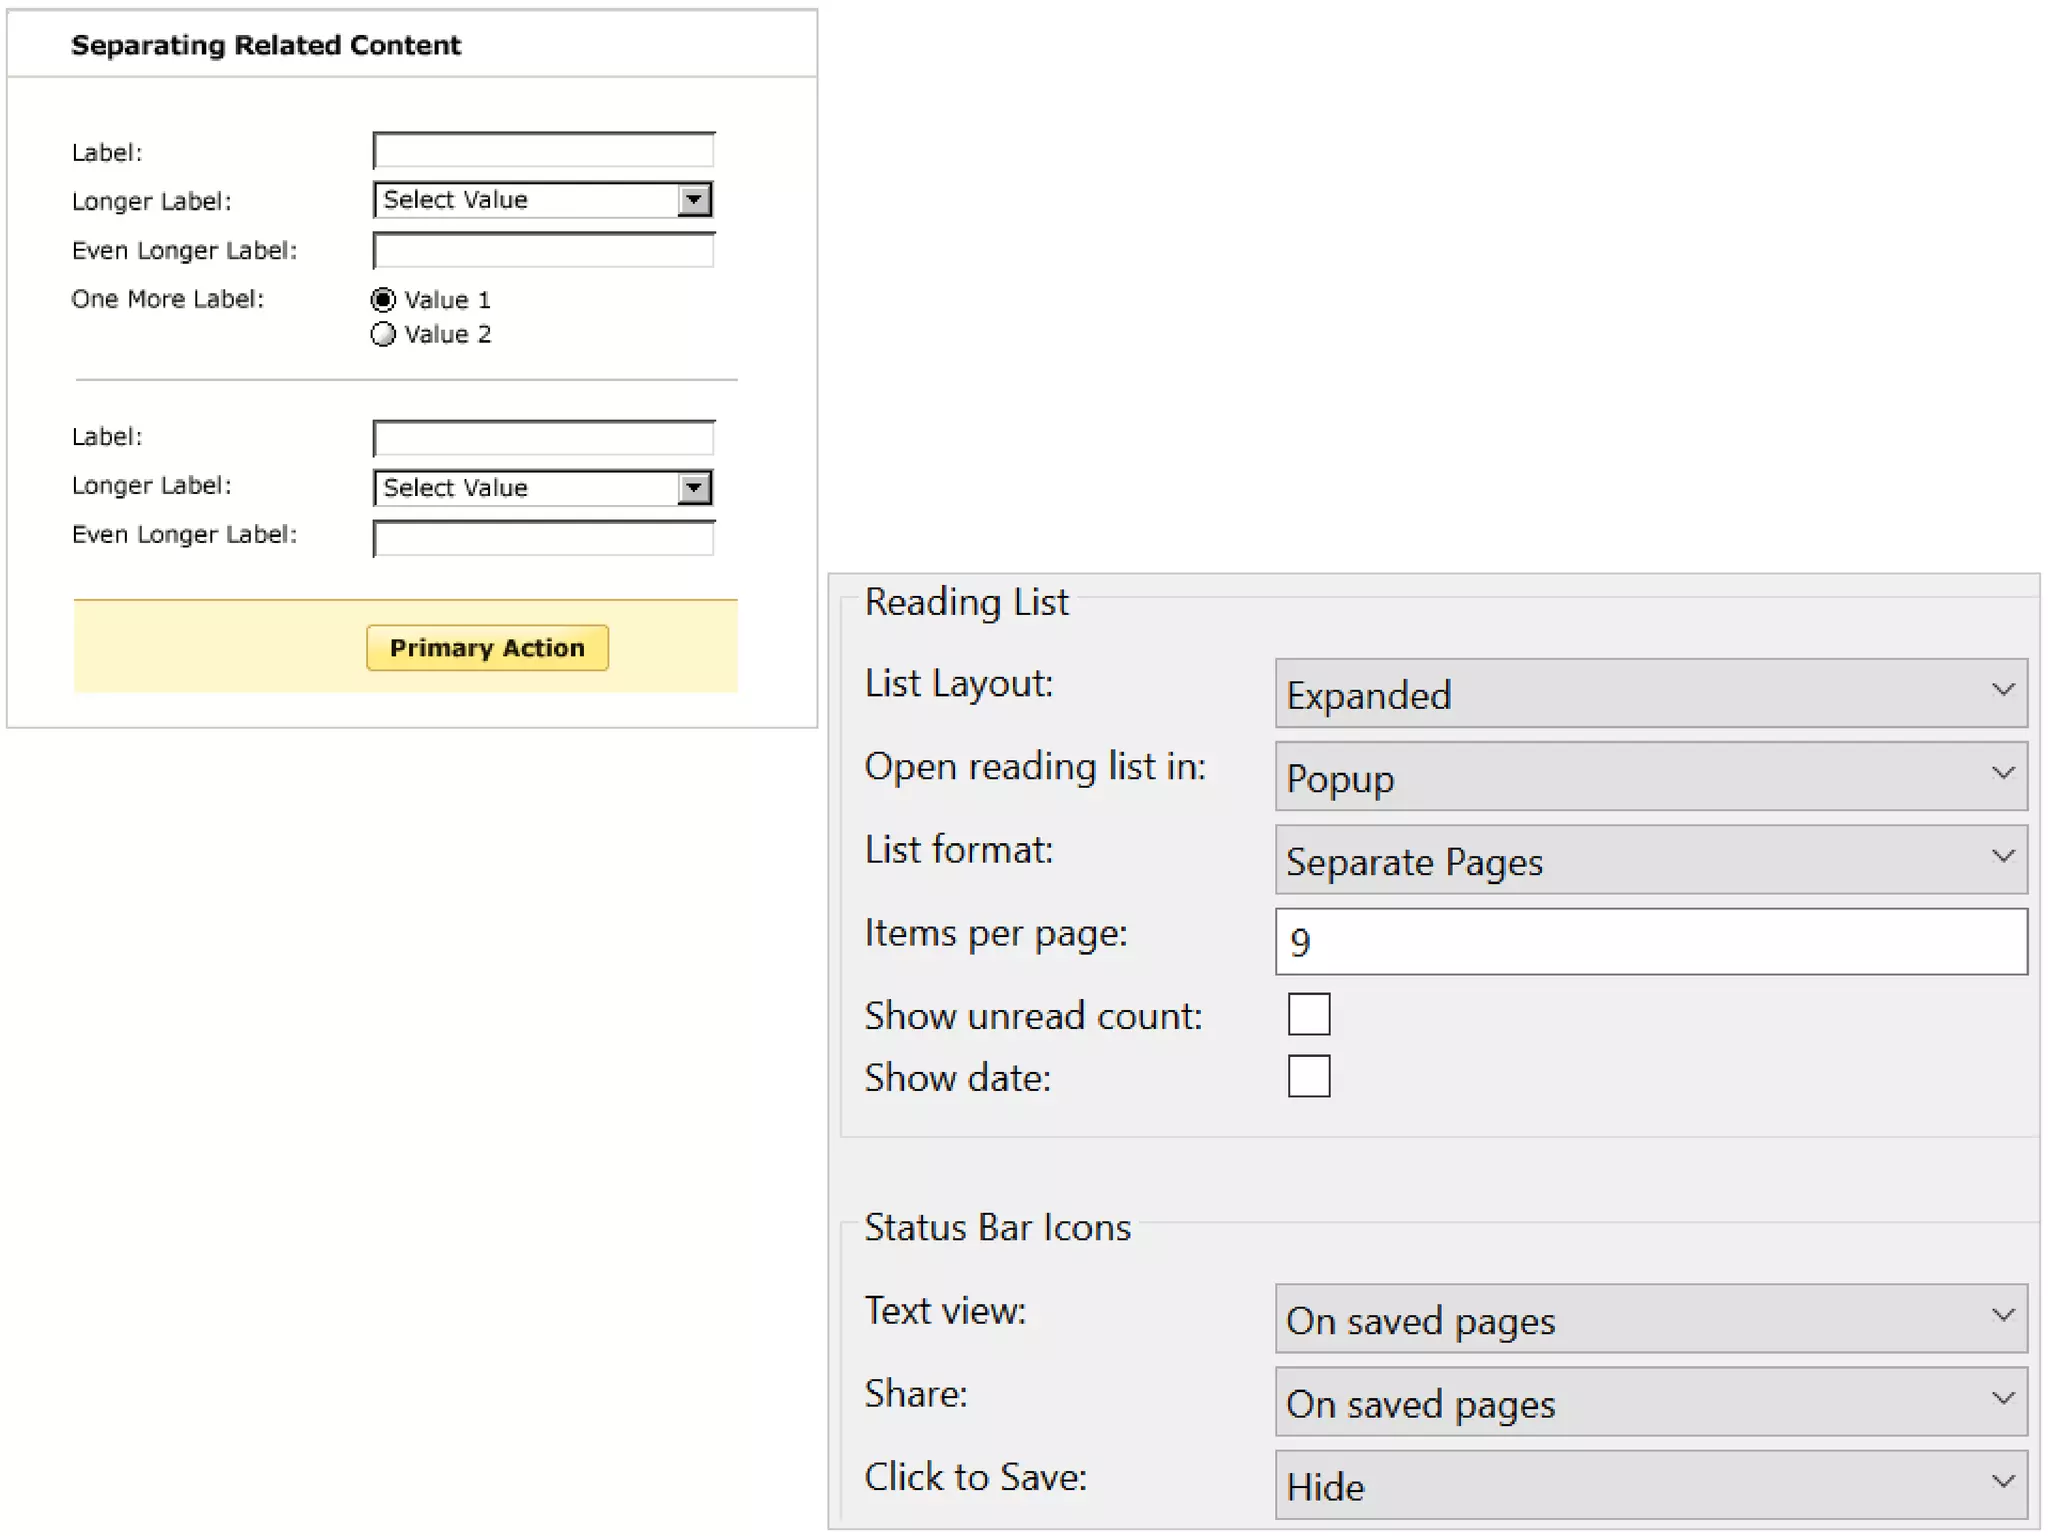Open the Click to Save dropdown
Image resolution: width=2048 pixels, height=1536 pixels.
[x=1650, y=1485]
